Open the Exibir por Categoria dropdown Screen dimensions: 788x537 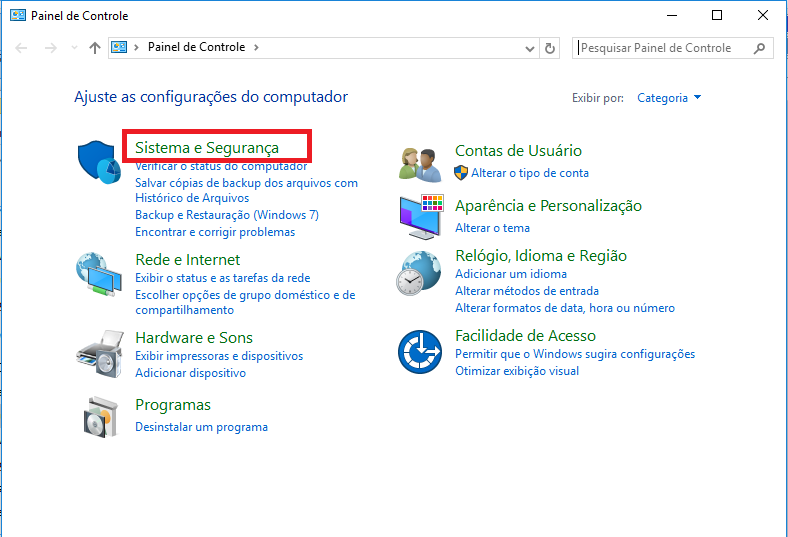pyautogui.click(x=669, y=97)
